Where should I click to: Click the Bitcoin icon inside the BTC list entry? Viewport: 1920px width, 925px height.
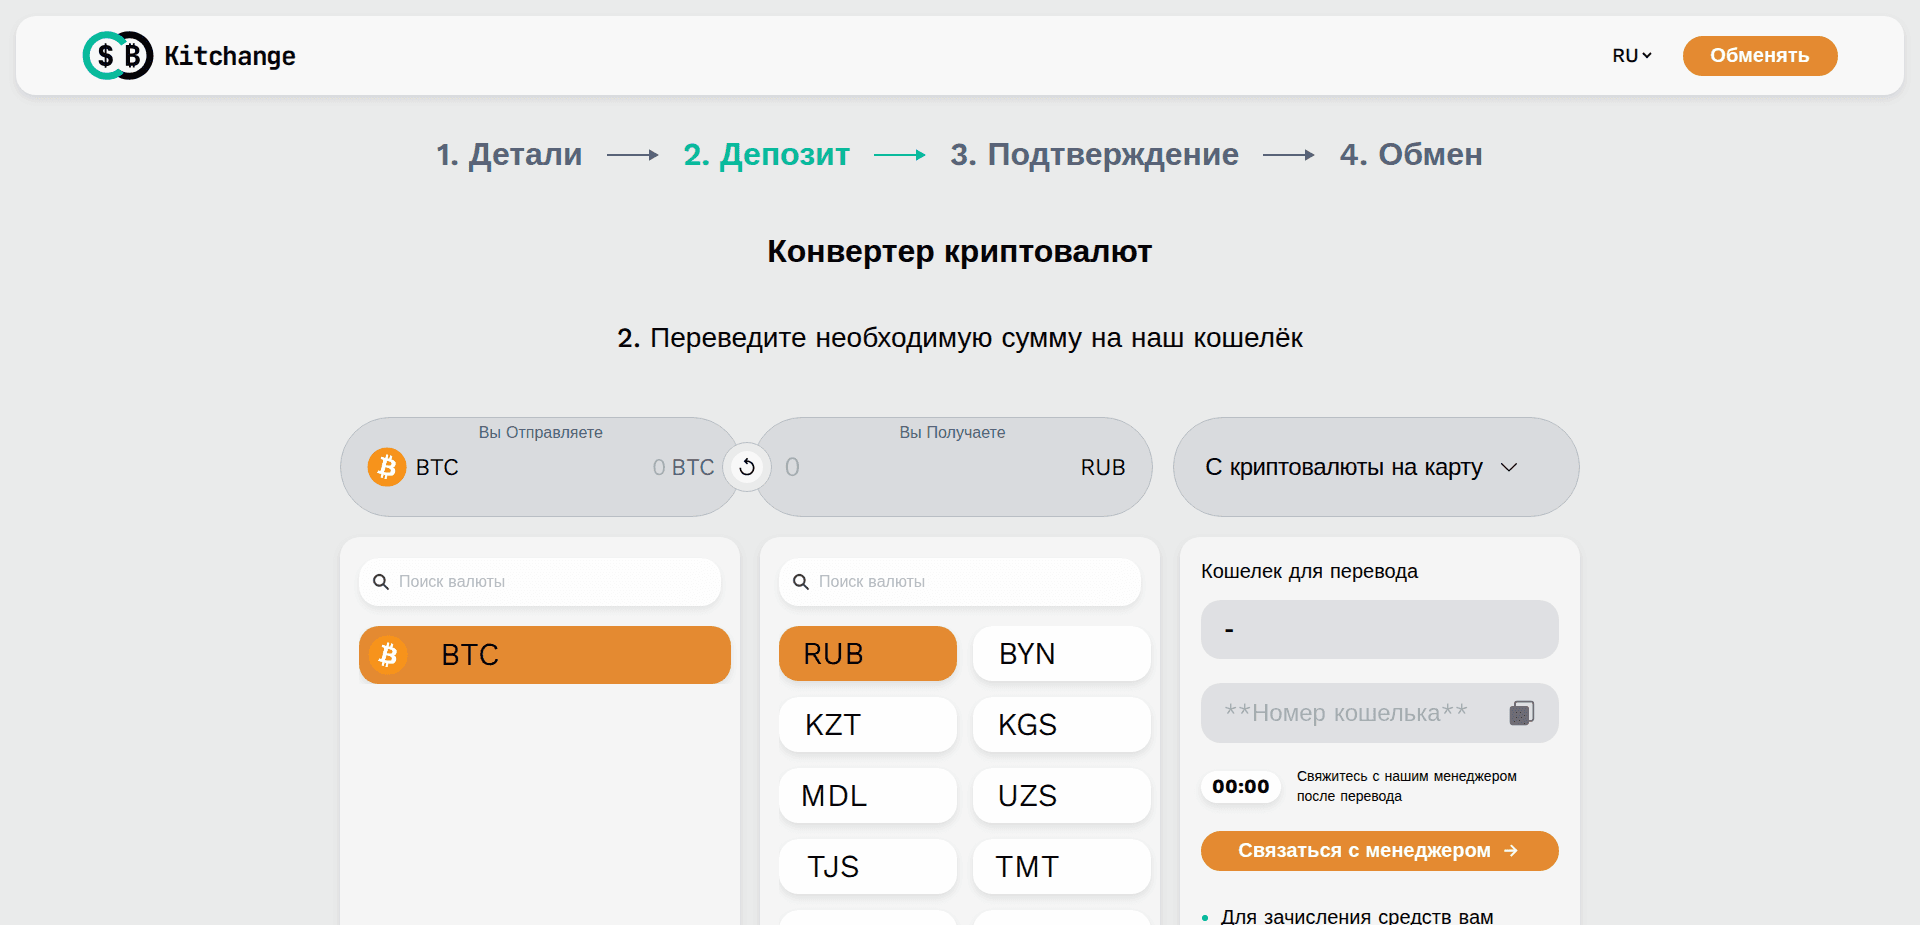coord(389,655)
